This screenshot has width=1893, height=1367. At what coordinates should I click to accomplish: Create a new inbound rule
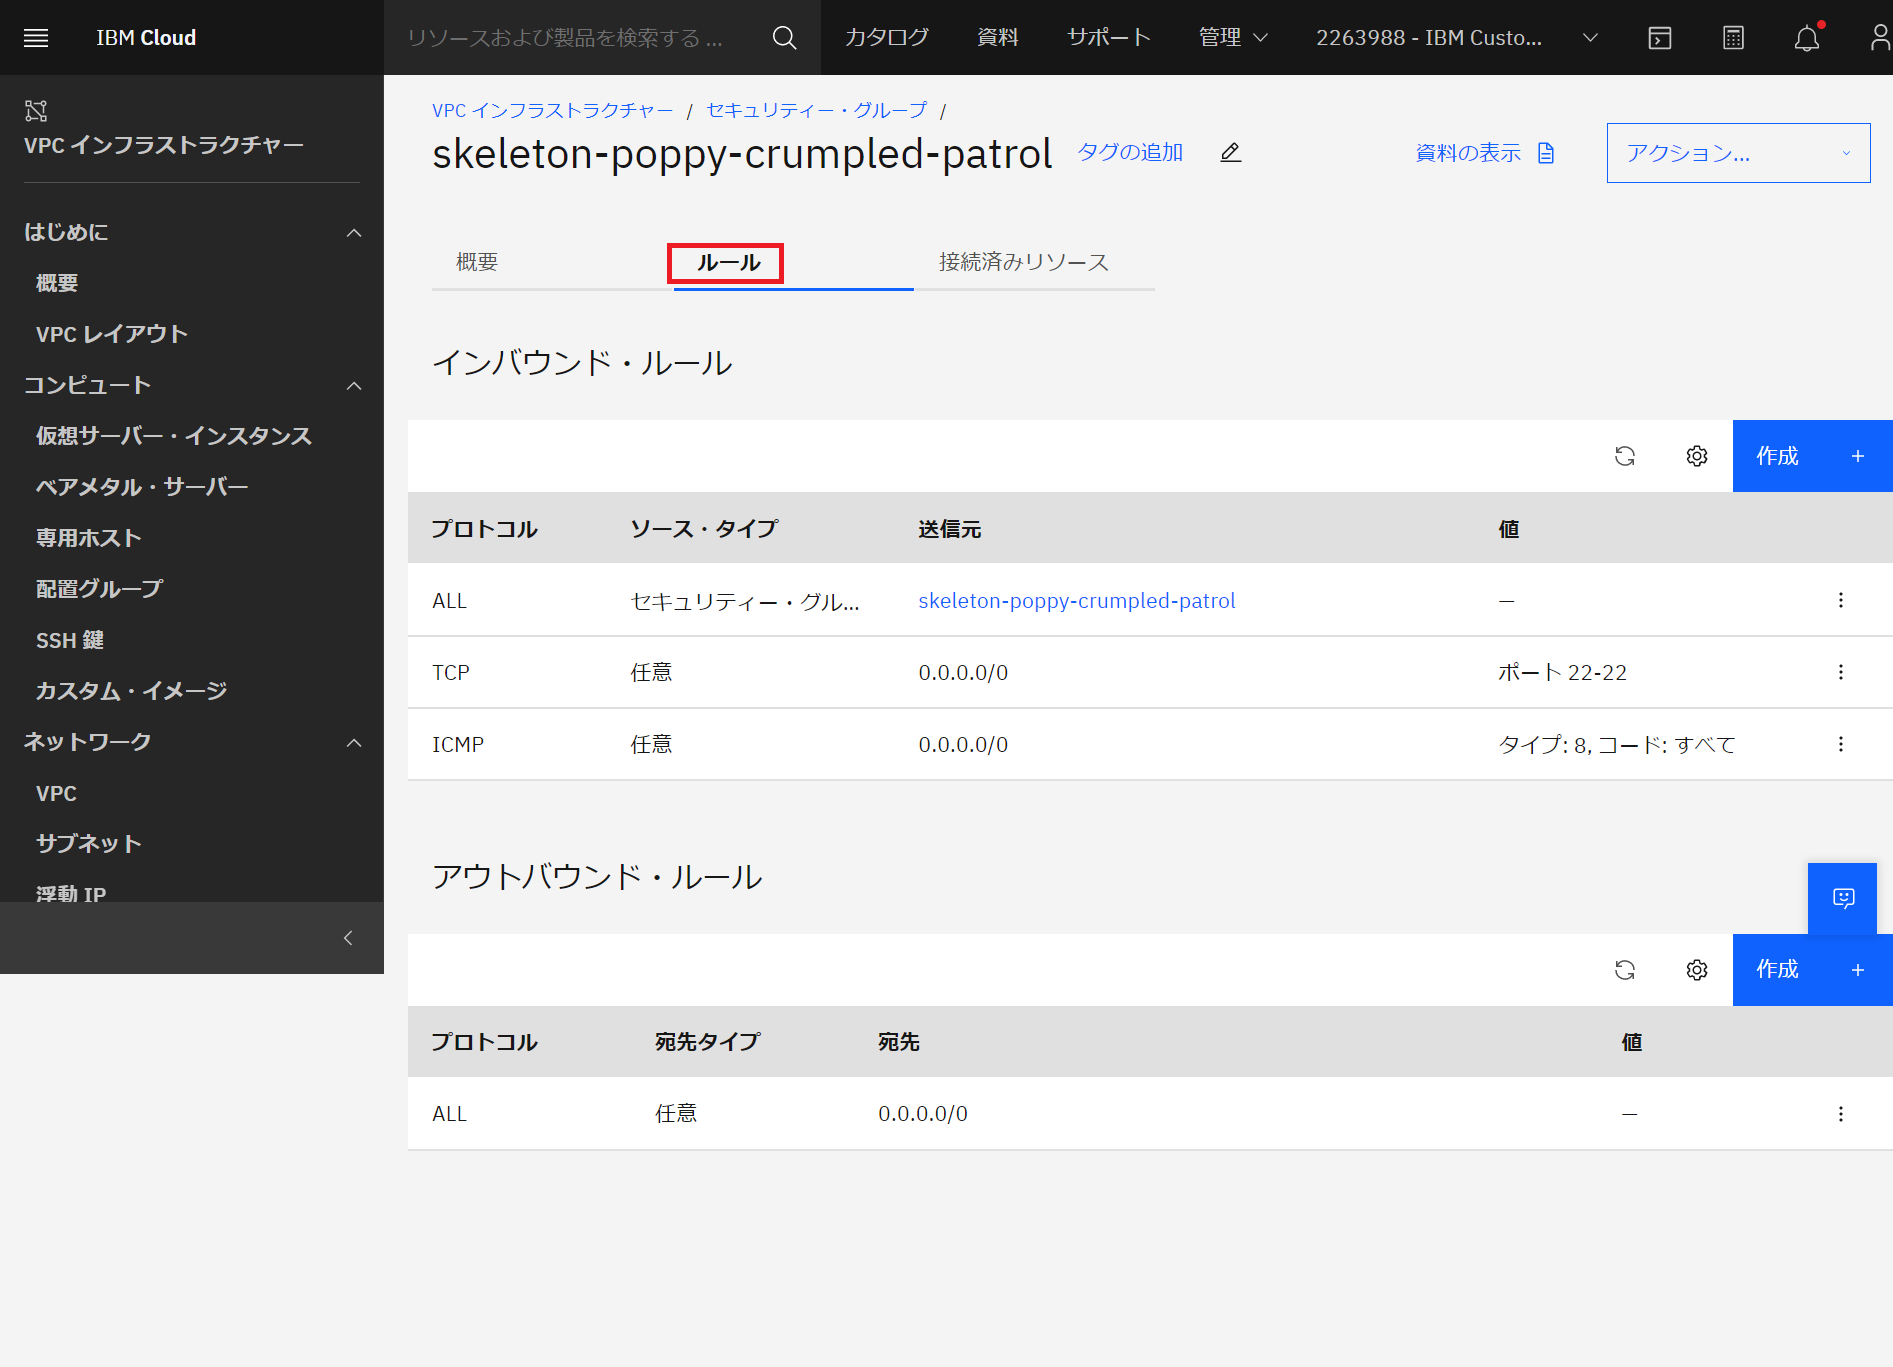[1812, 456]
